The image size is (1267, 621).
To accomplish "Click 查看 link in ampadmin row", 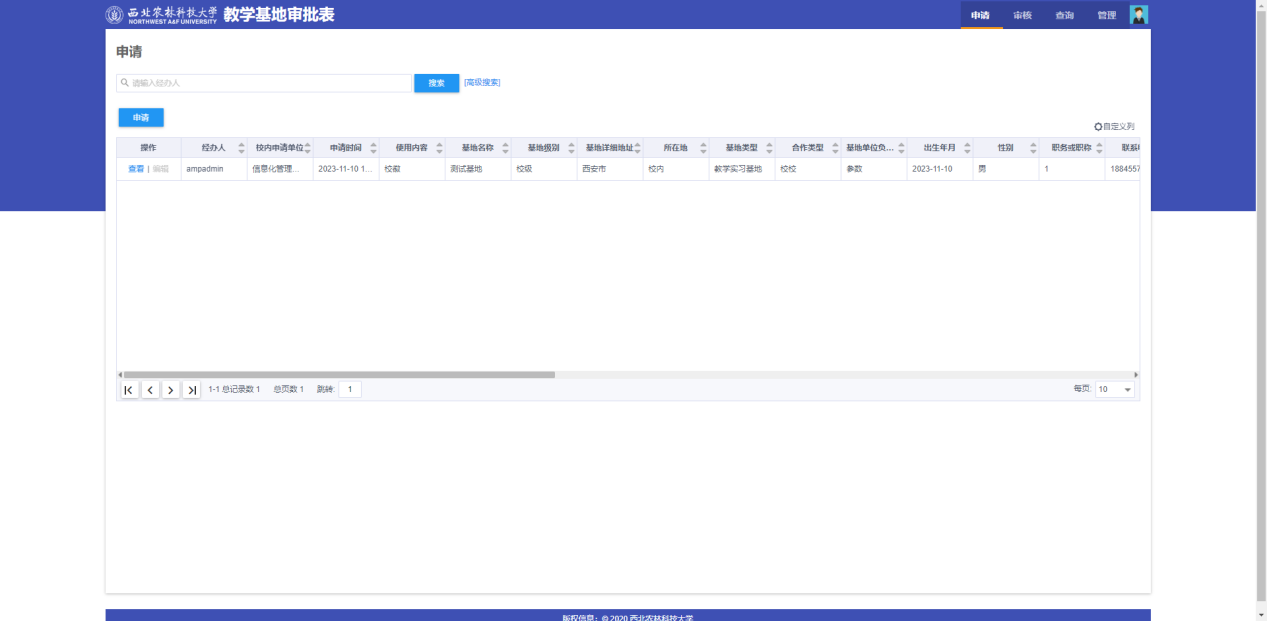I will (136, 169).
